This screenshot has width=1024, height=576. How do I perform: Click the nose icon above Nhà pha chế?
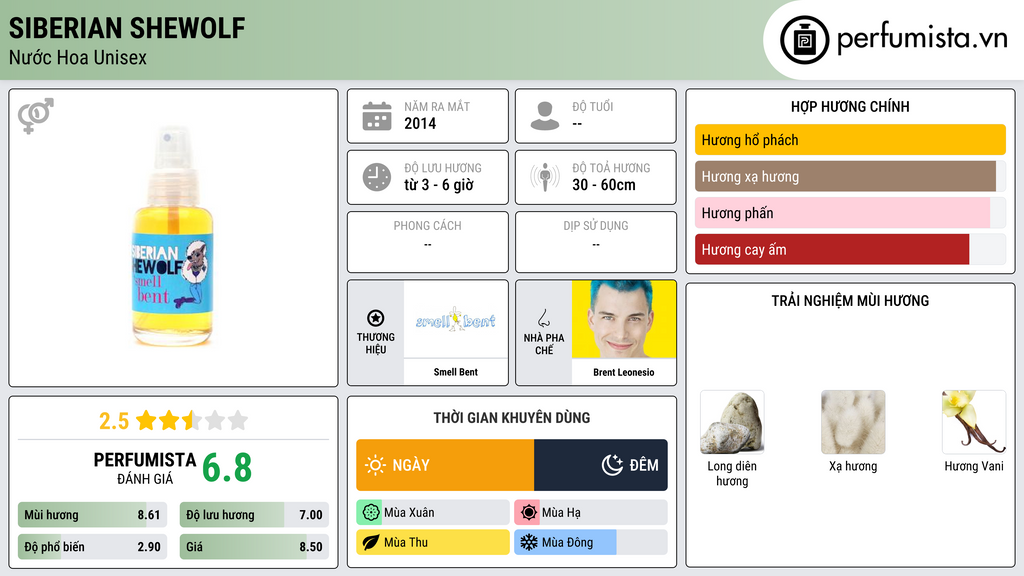(x=543, y=318)
